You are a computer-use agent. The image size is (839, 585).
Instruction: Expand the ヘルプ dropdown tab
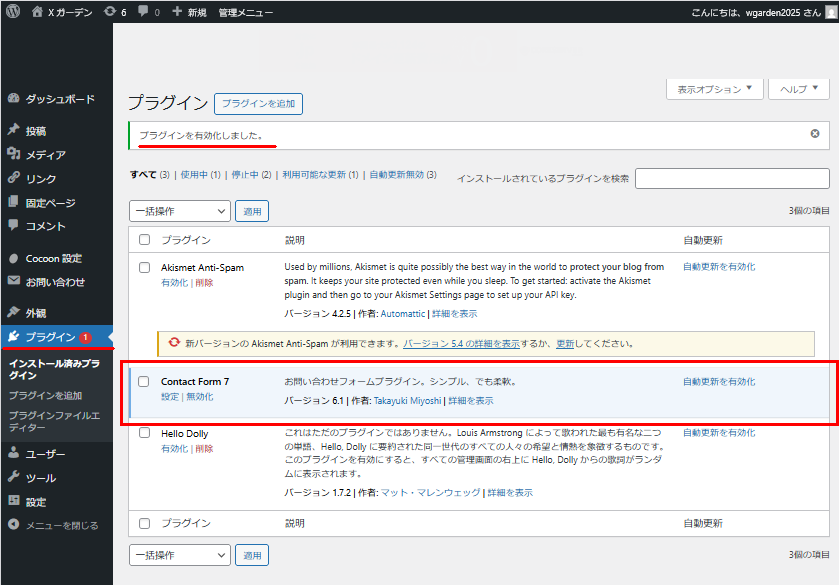799,89
